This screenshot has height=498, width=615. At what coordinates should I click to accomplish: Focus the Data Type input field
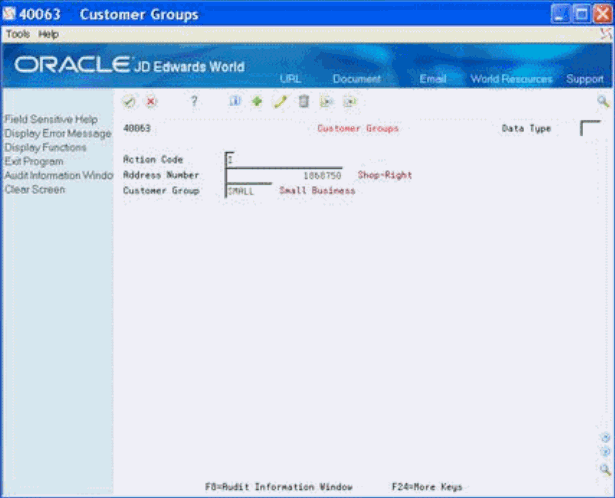[590, 128]
